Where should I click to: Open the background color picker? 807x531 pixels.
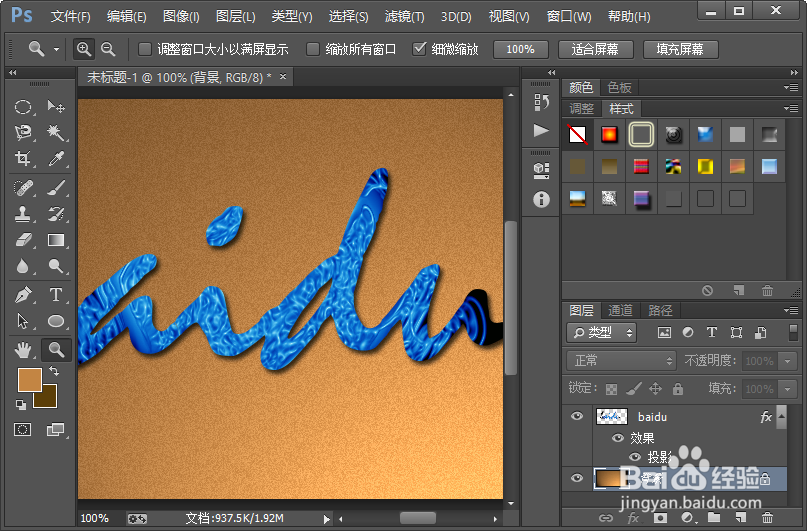[x=49, y=400]
